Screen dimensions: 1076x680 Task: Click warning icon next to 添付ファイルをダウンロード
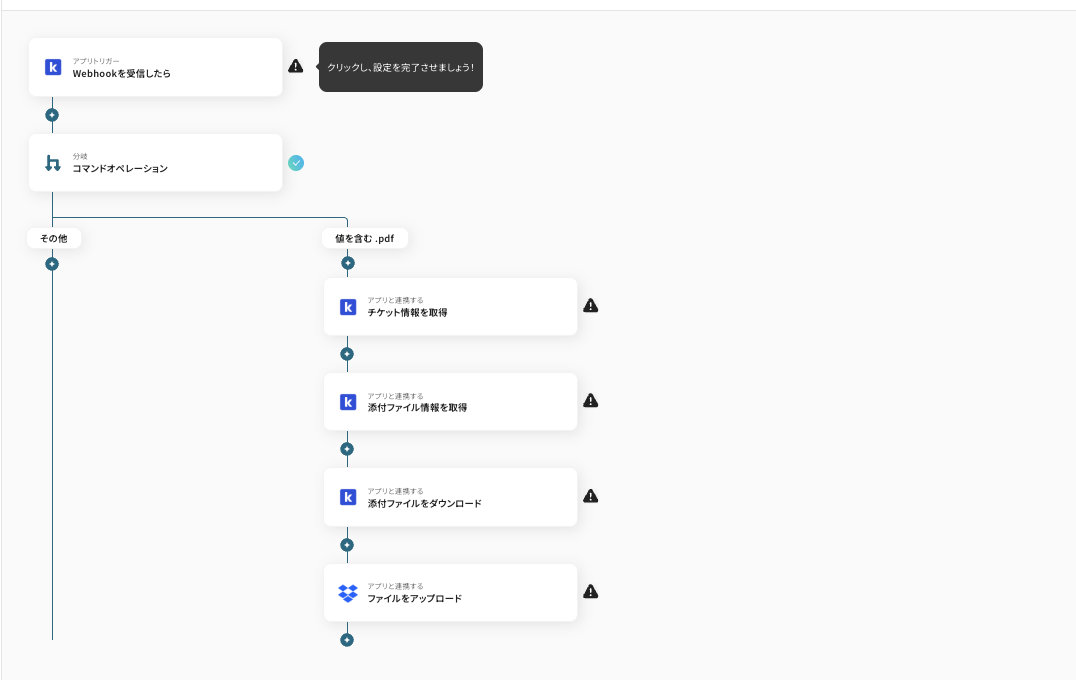[590, 496]
